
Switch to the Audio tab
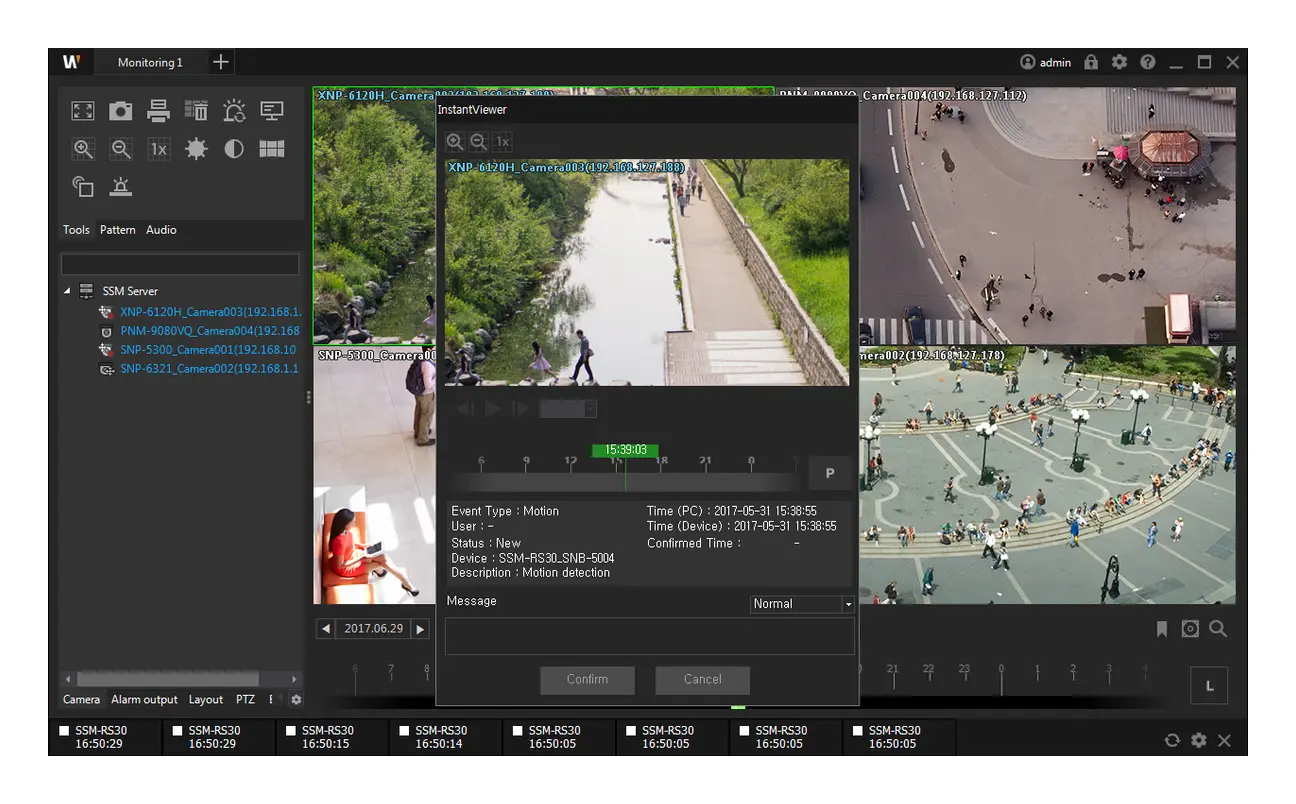click(161, 230)
